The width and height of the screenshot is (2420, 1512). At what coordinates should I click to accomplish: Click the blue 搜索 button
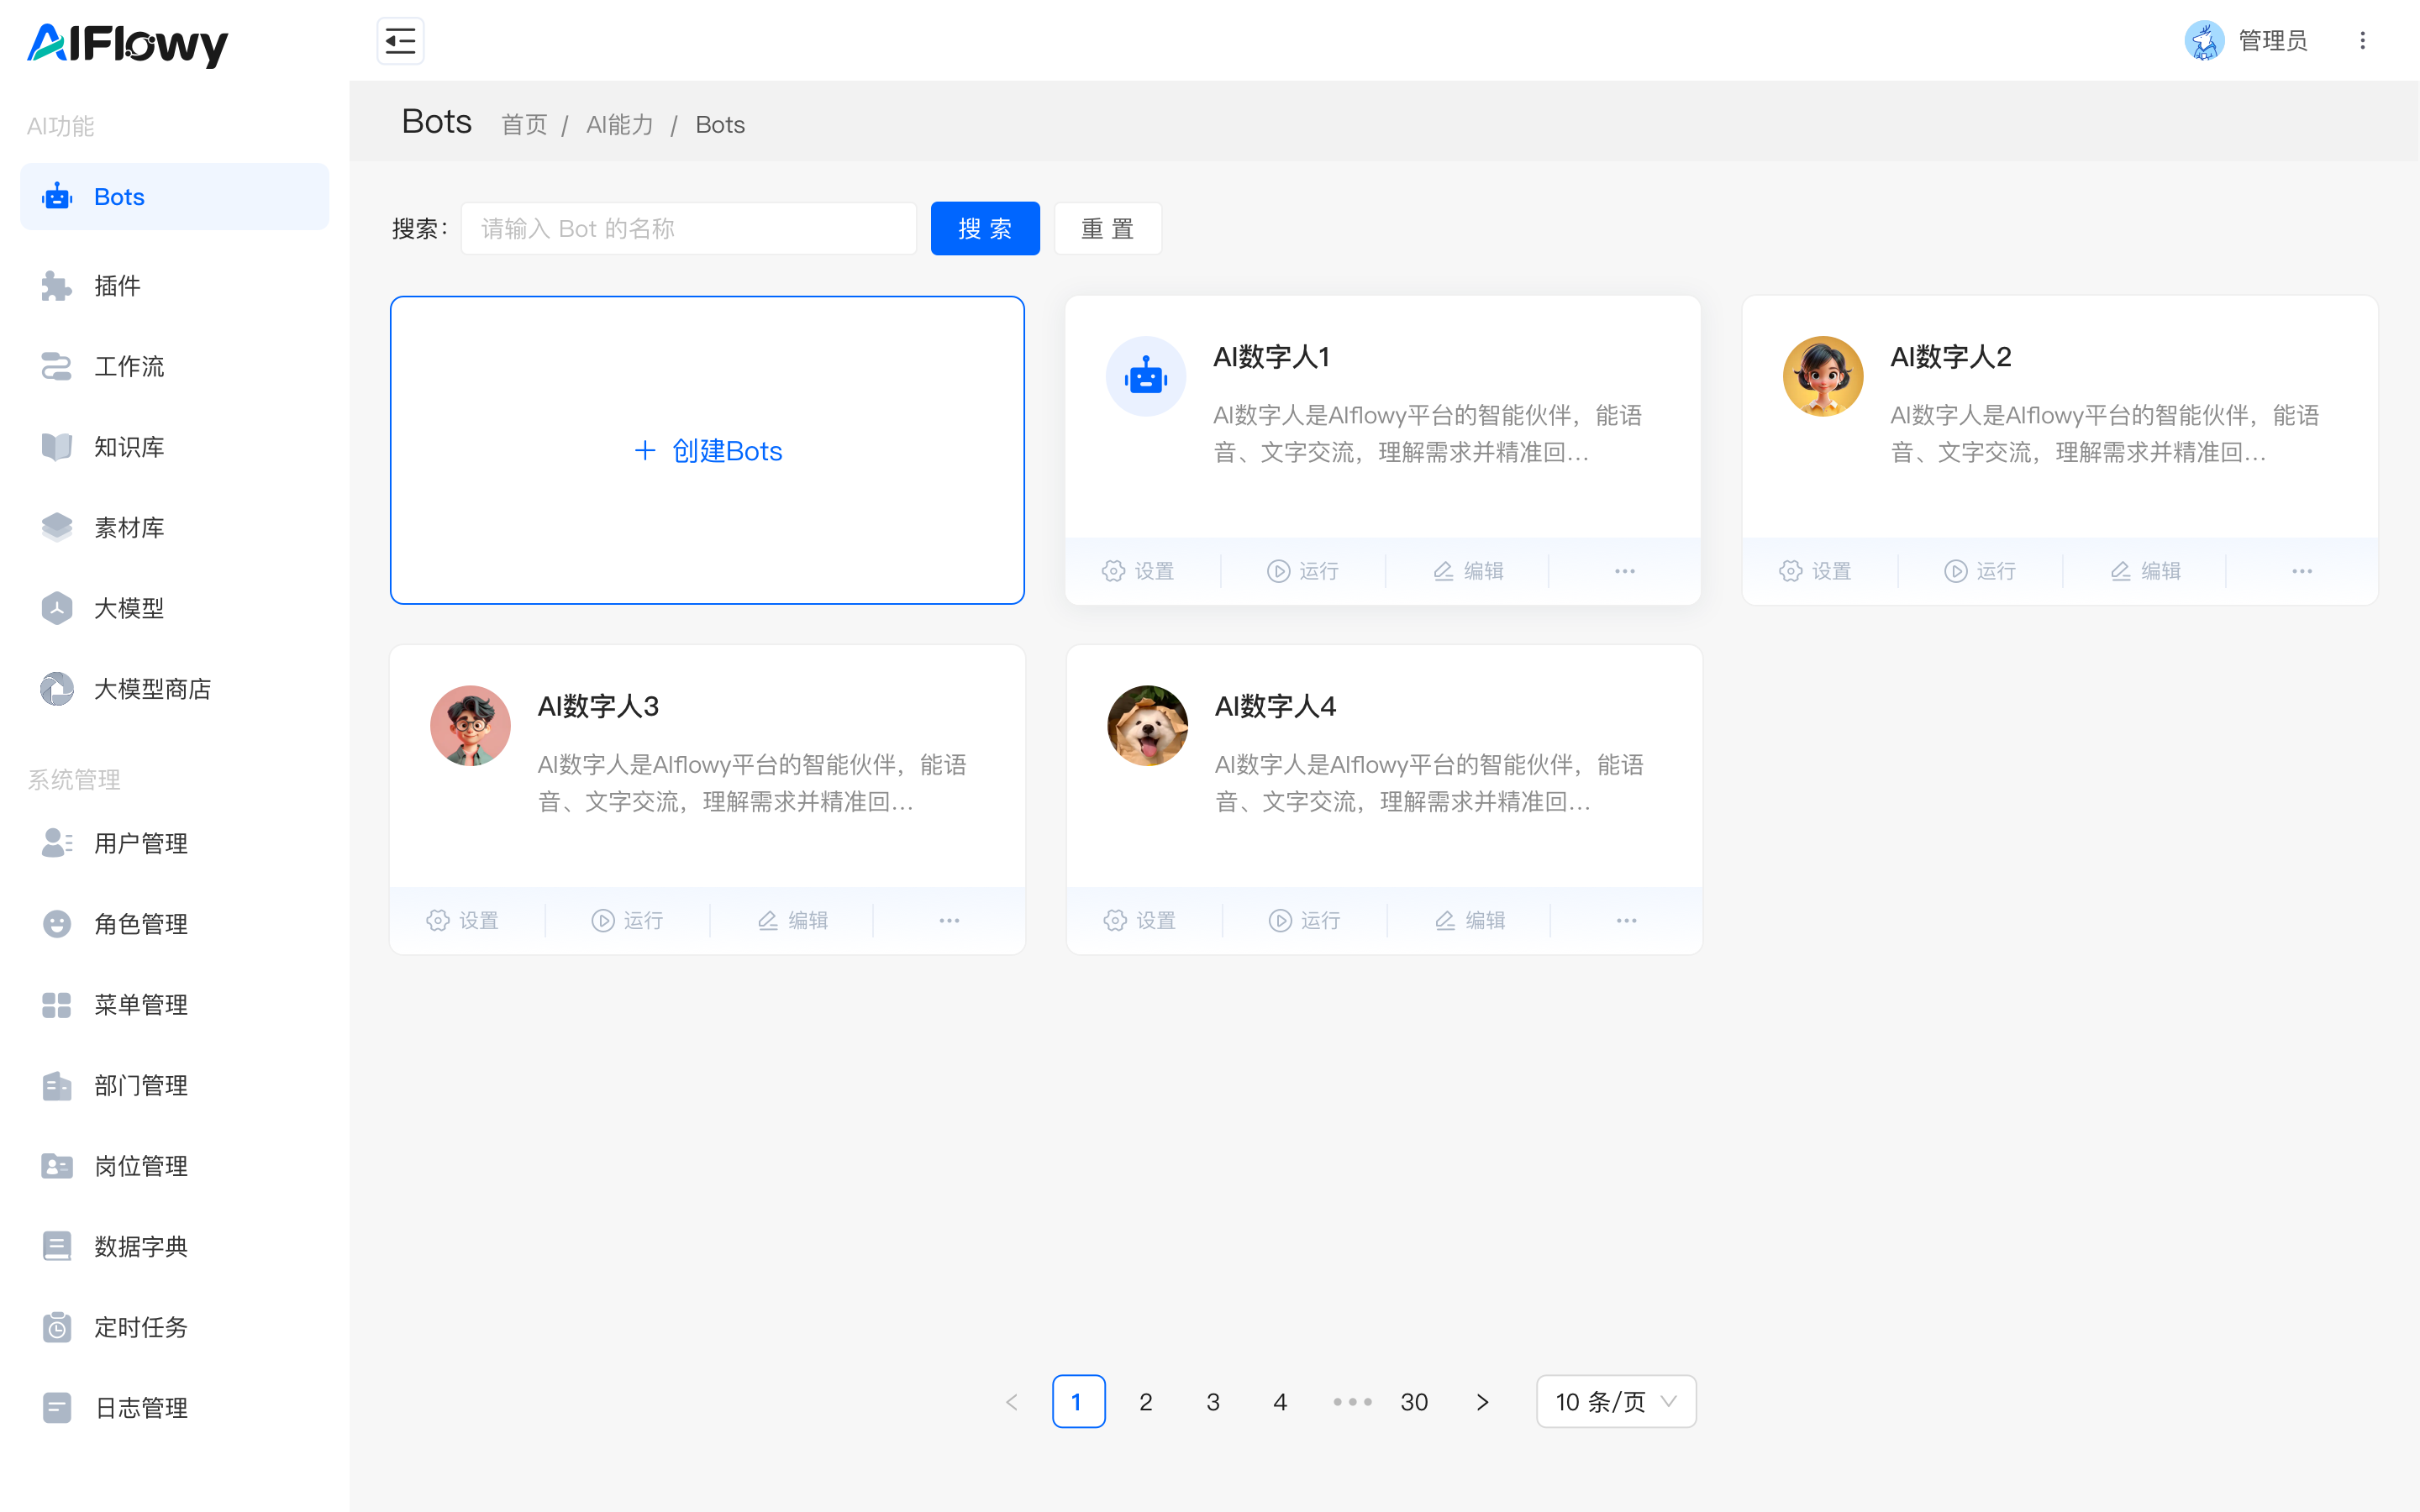coord(984,229)
